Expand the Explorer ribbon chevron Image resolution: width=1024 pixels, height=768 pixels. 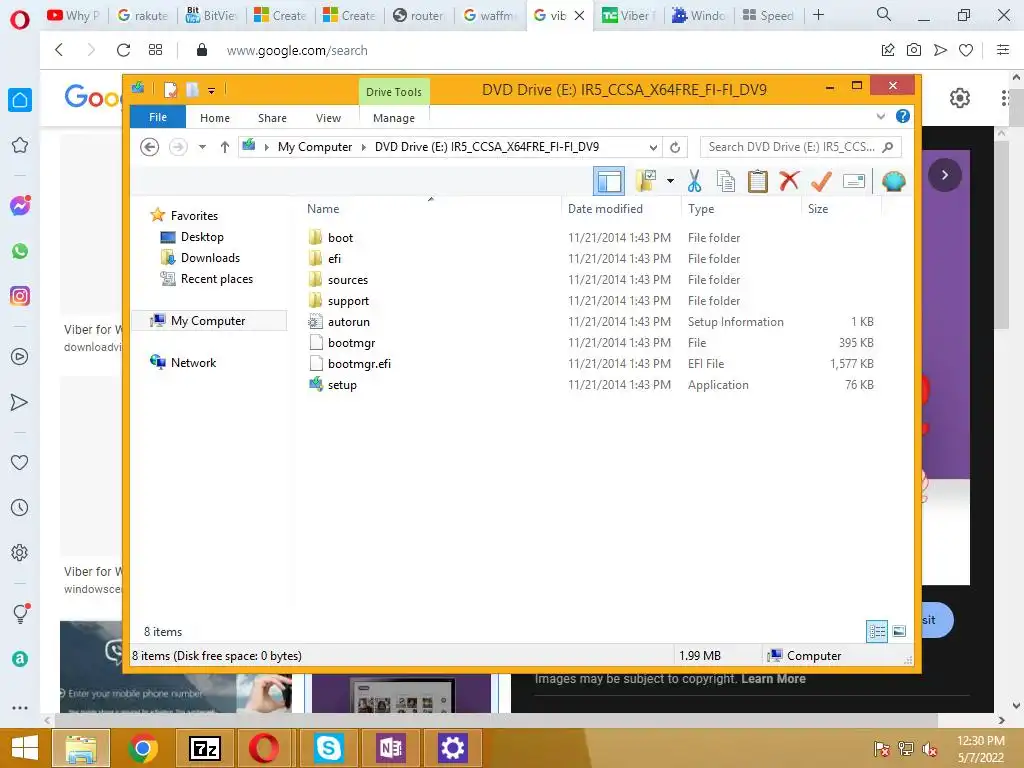[880, 116]
